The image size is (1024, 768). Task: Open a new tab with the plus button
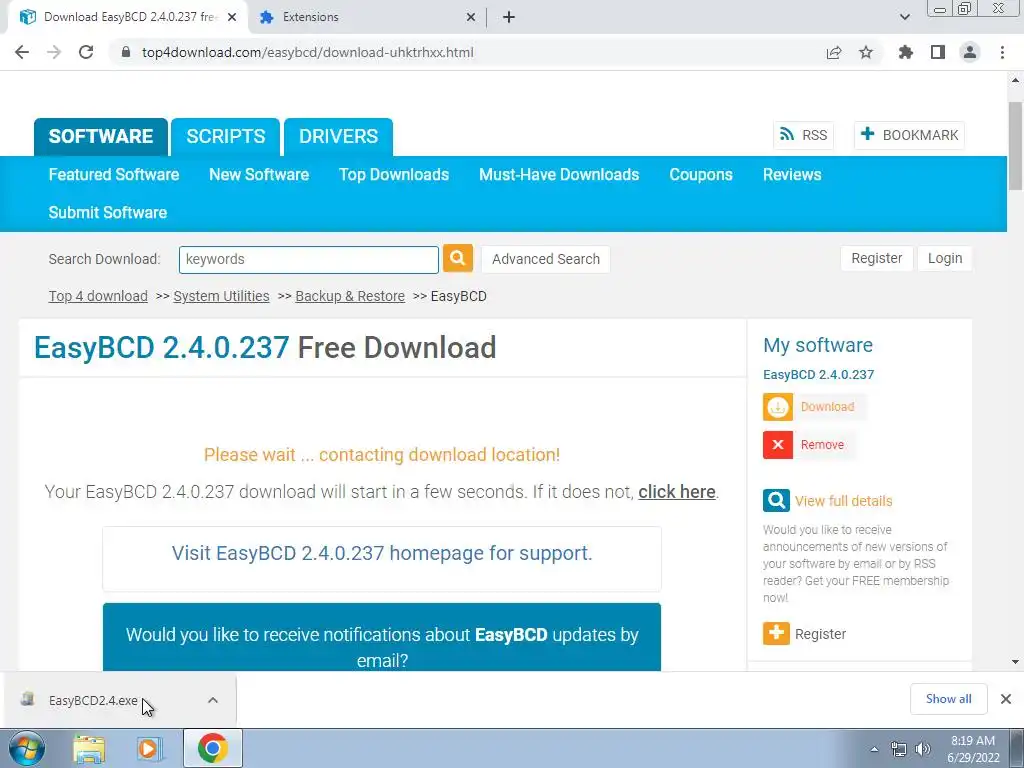click(x=509, y=17)
